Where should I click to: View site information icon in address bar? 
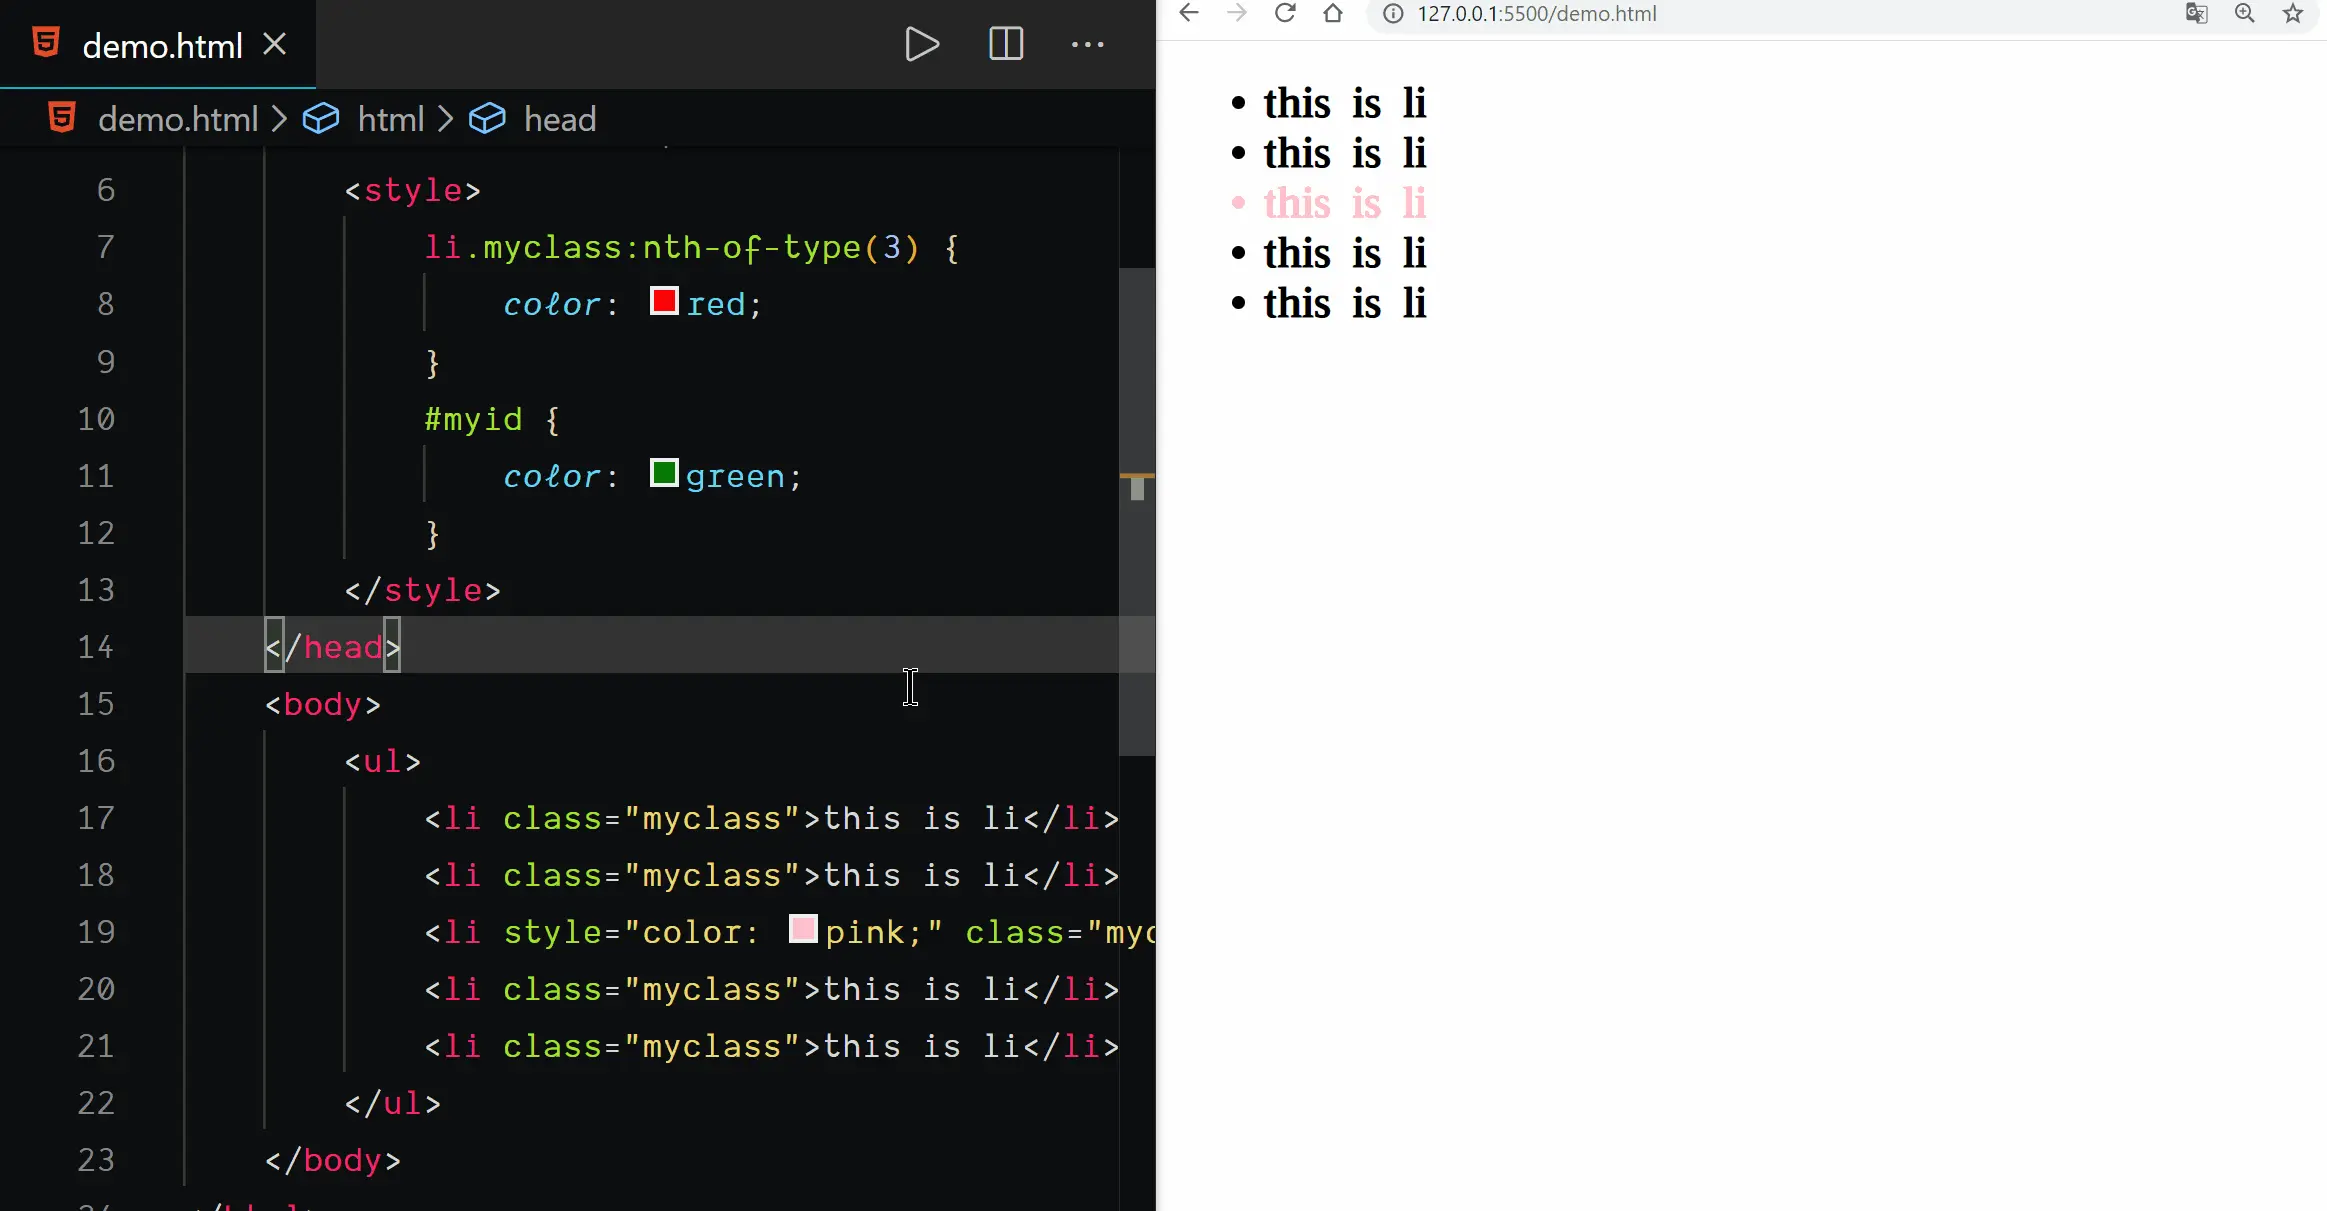coord(1393,13)
